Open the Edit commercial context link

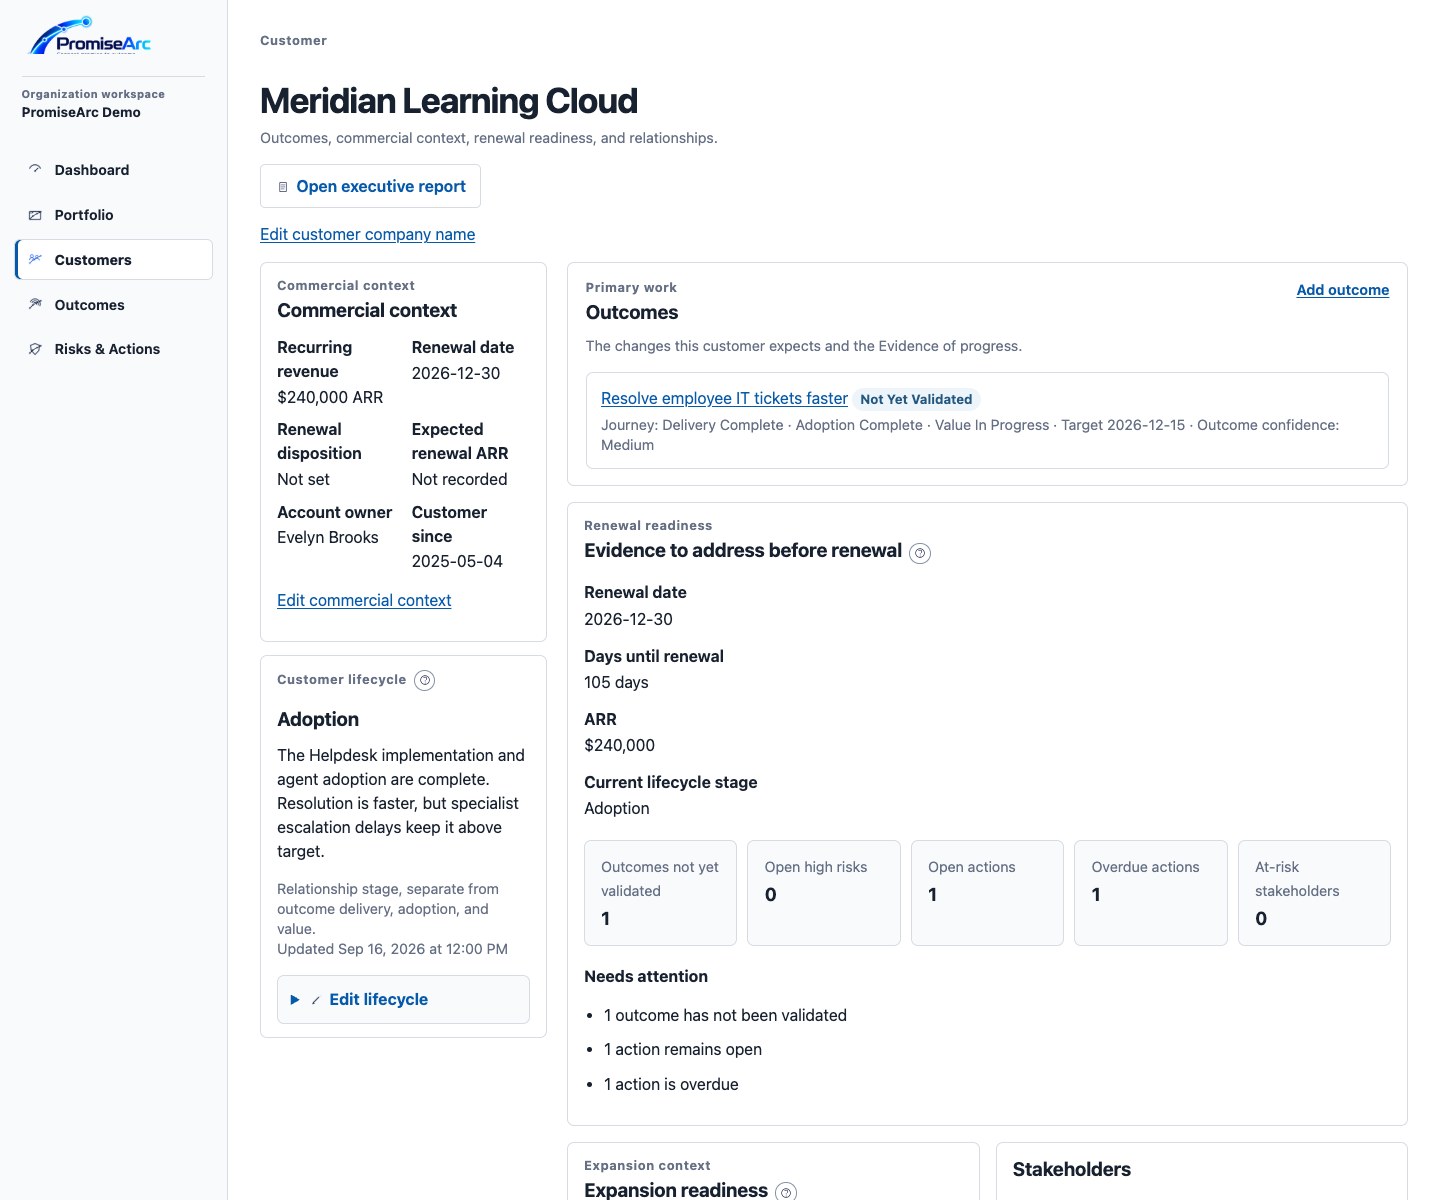pyautogui.click(x=364, y=600)
